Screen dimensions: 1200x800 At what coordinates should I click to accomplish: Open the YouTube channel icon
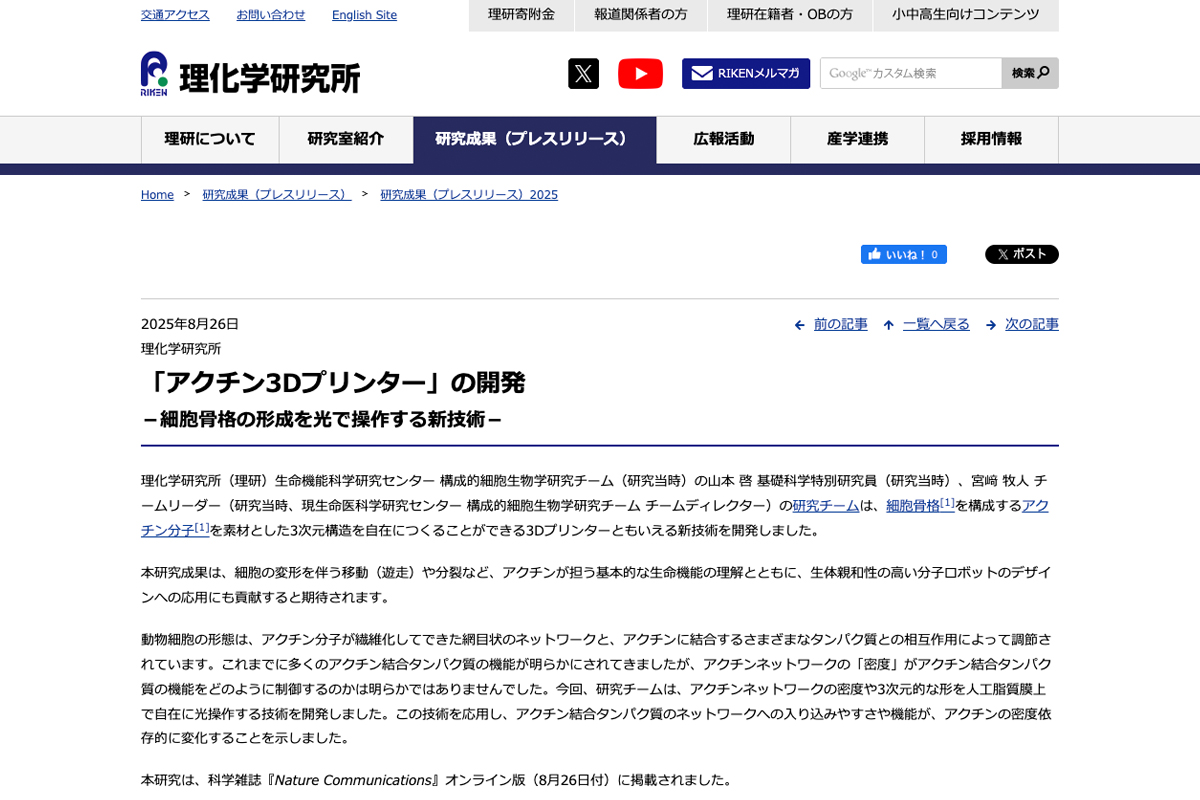point(640,74)
